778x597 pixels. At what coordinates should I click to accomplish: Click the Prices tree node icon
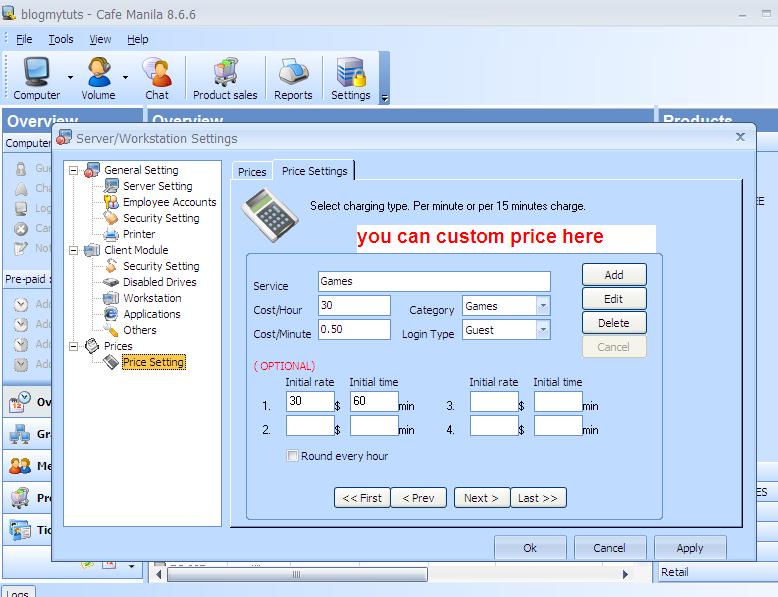point(92,345)
